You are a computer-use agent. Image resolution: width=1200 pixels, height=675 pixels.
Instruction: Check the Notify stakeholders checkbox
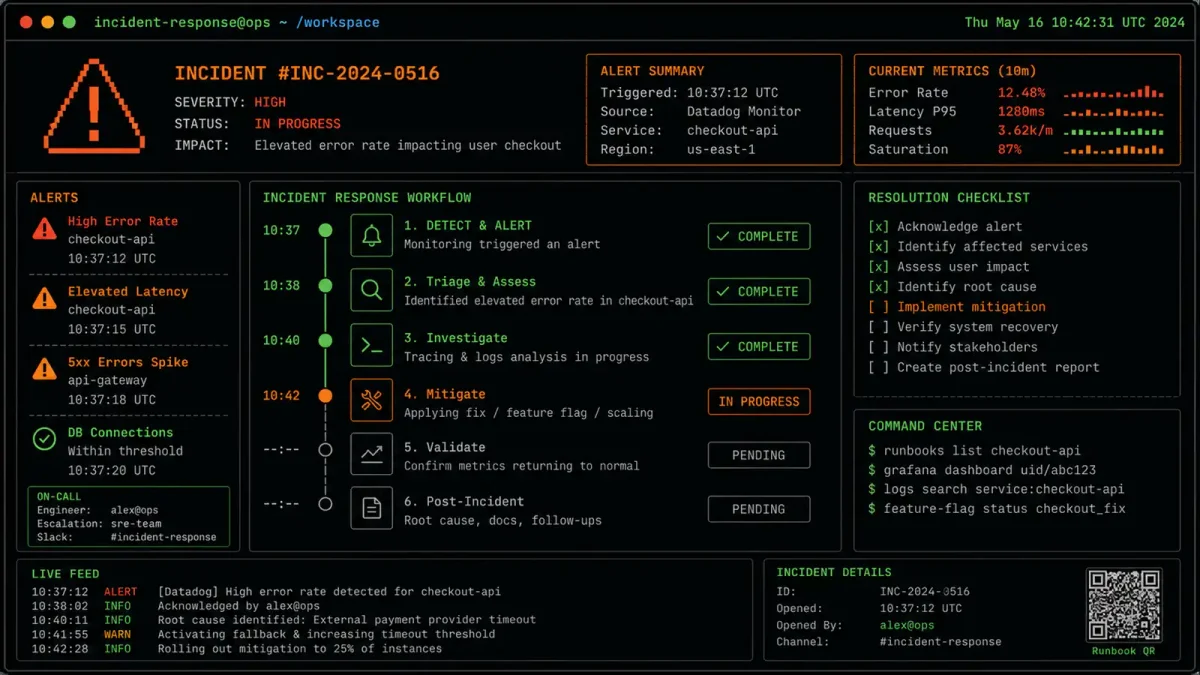878,347
